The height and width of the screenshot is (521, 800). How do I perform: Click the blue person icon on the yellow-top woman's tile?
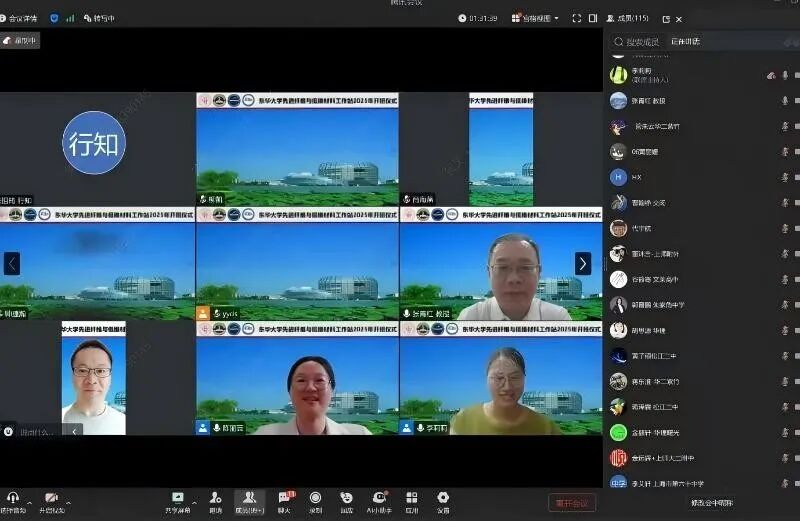[x=407, y=428]
